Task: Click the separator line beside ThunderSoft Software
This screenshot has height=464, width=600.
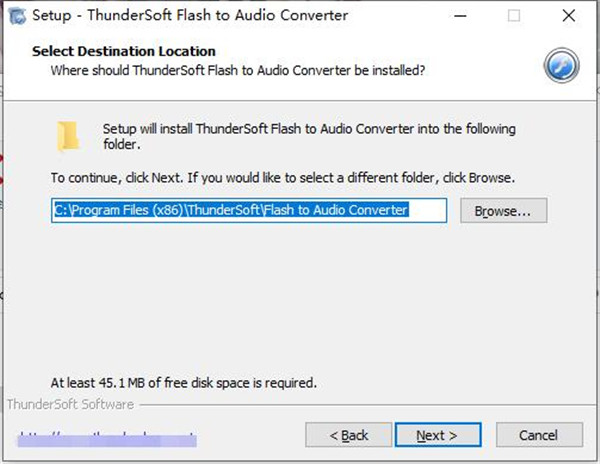Action: coord(367,405)
